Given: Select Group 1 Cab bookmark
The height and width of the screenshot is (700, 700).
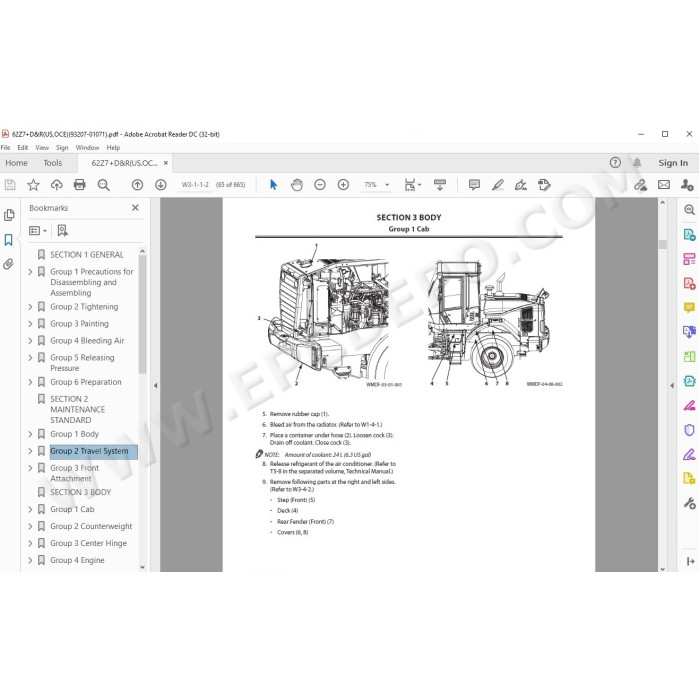Looking at the screenshot, I should click(x=72, y=509).
